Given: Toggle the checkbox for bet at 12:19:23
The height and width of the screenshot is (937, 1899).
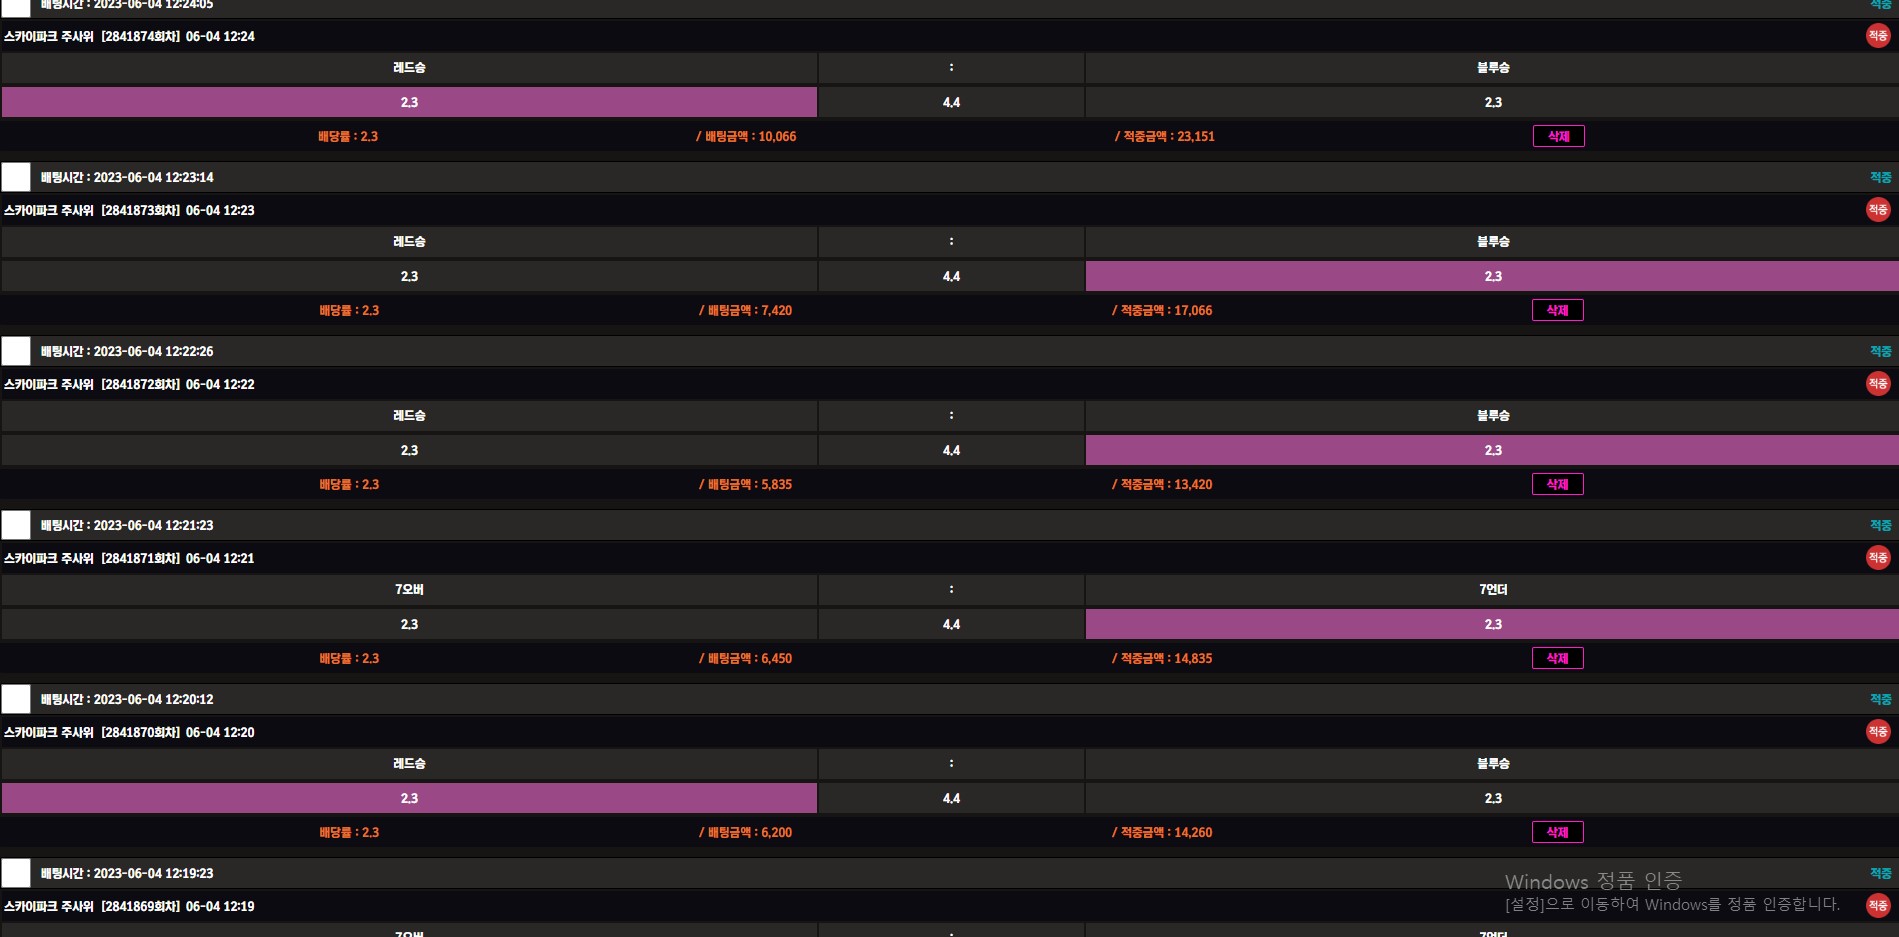Looking at the screenshot, I should coord(16,873).
